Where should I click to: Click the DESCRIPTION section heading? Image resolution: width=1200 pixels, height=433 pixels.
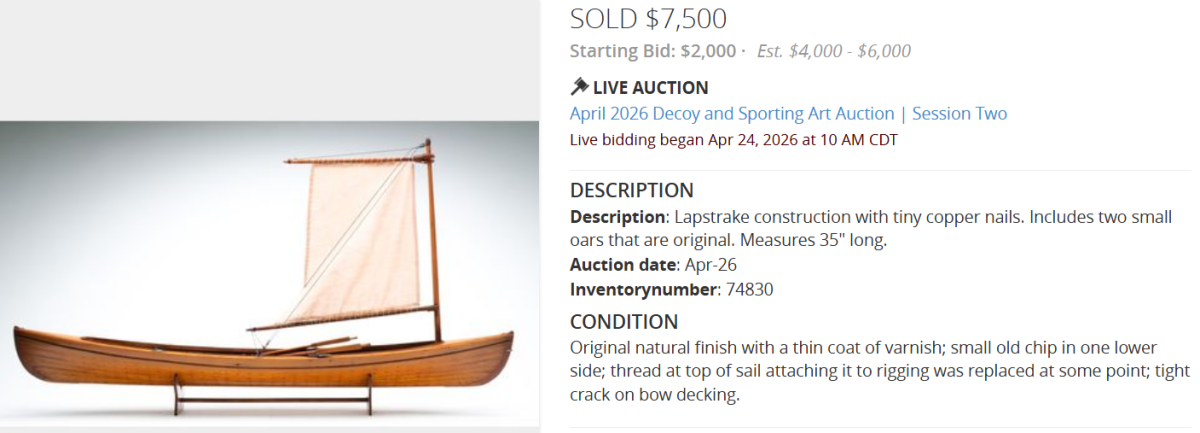631,190
